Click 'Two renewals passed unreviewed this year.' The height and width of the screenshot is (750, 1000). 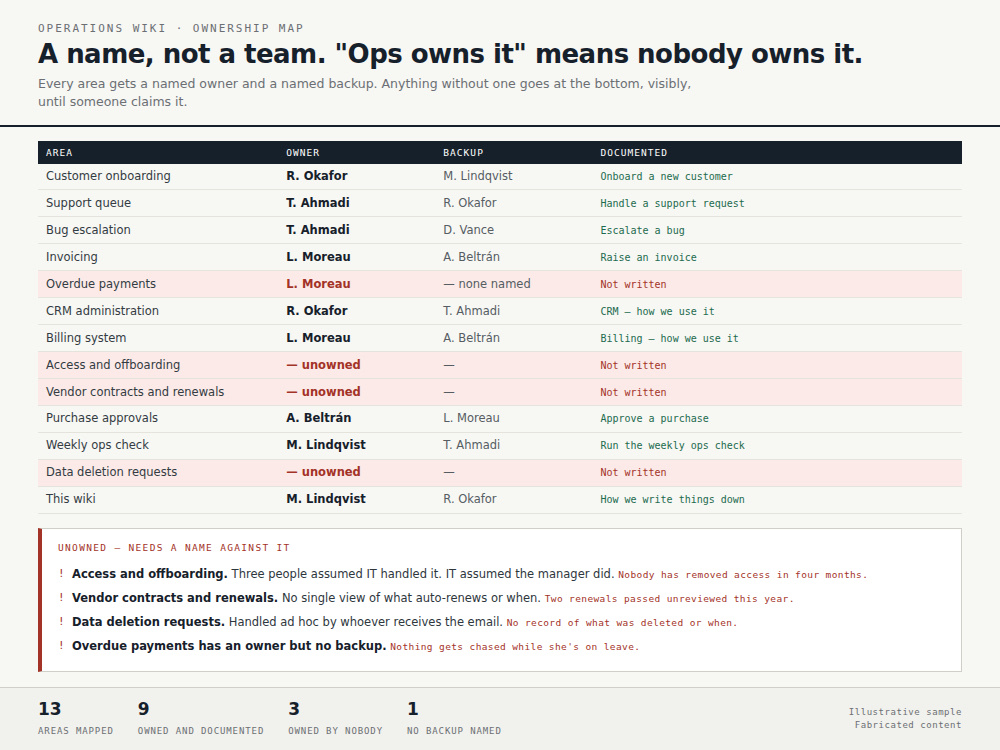pyautogui.click(x=669, y=599)
